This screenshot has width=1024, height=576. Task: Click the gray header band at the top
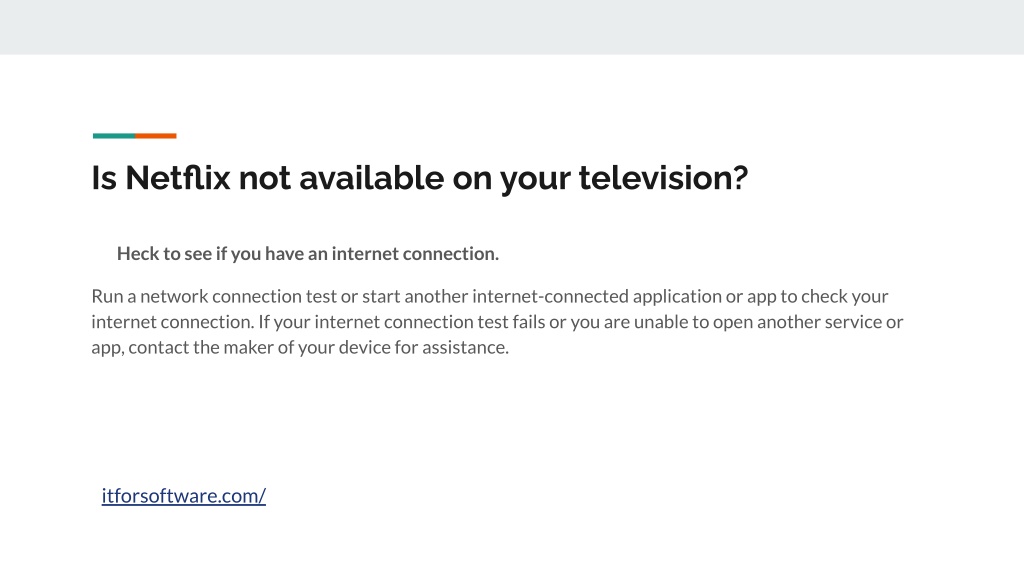point(512,27)
